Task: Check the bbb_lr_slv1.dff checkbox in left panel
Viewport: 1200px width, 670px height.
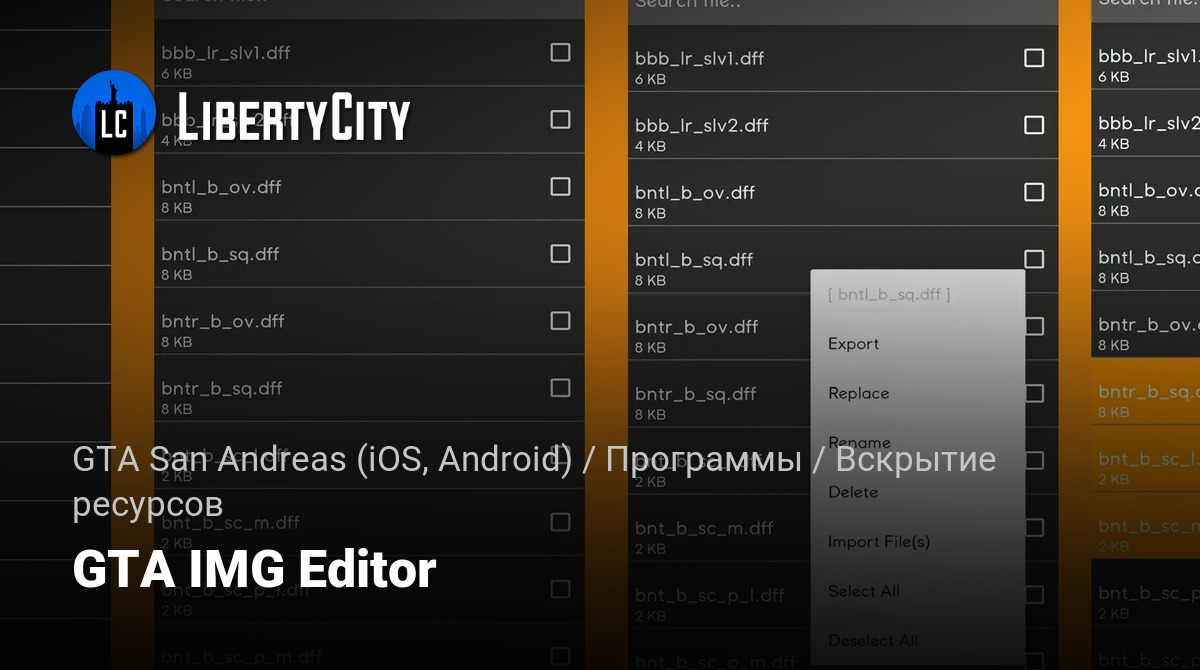Action: (561, 52)
